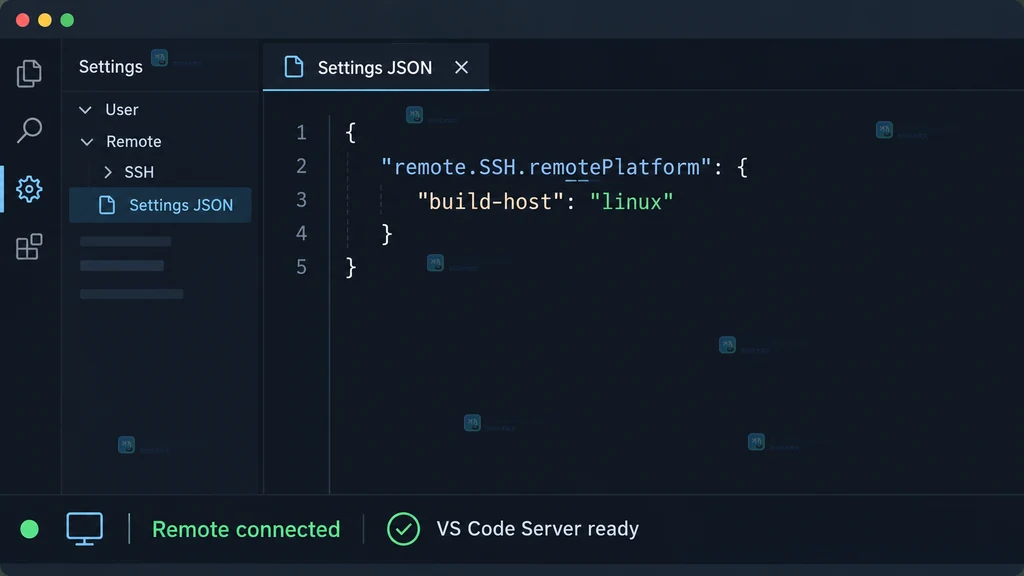Click the remote monitor icon in status bar

point(84,529)
